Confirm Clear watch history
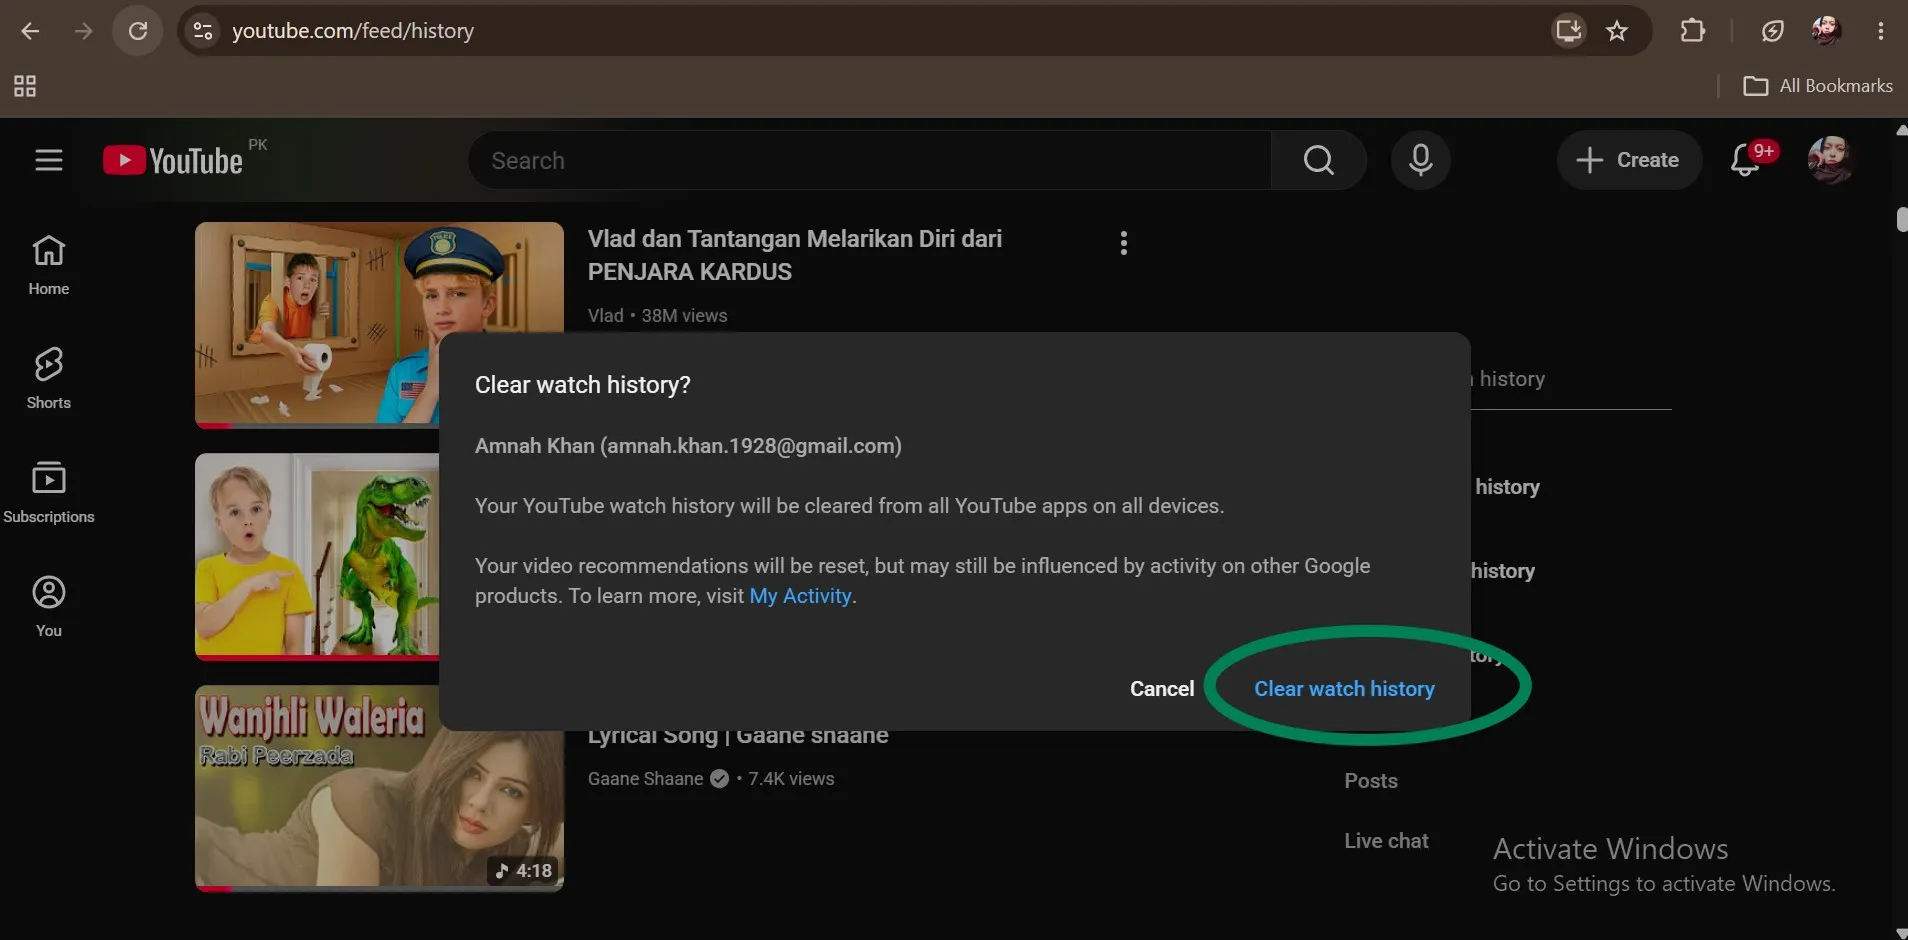The height and width of the screenshot is (940, 1908). pos(1344,689)
